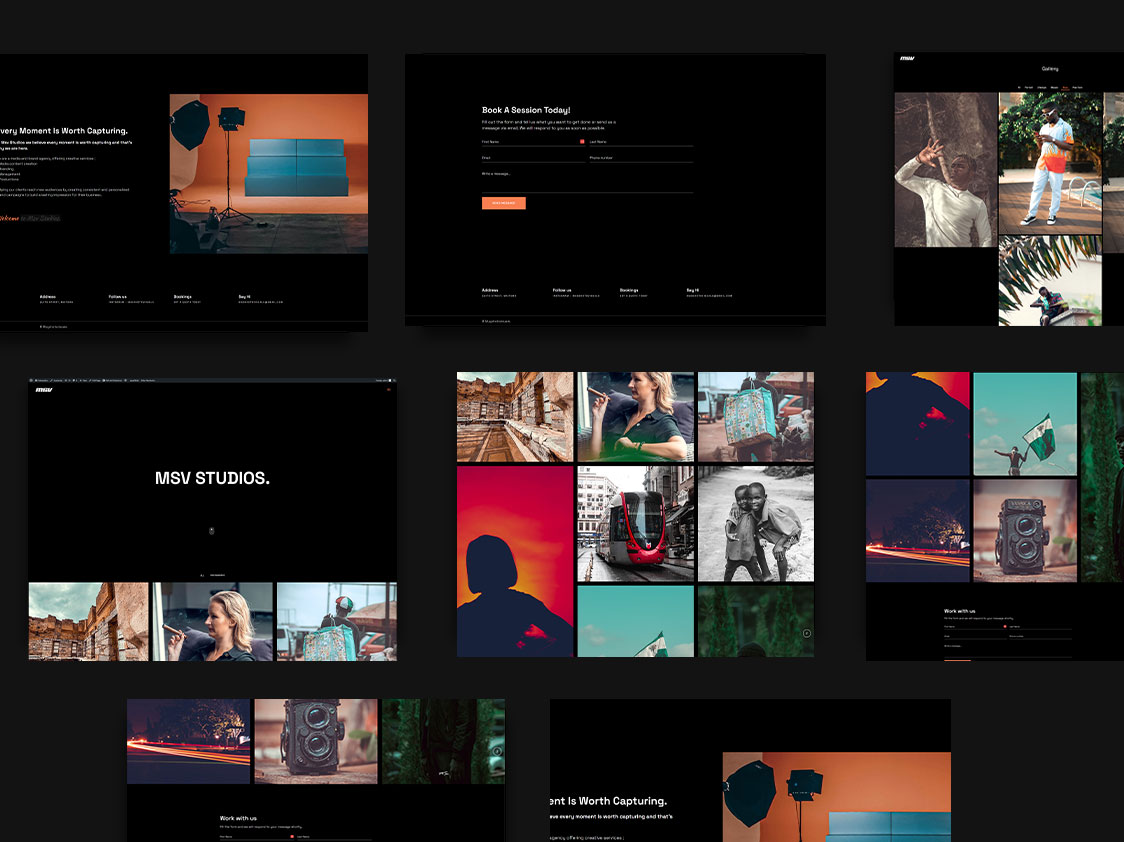Click the scroll indicator icon under MSV STUDIOS heading
The image size is (1124, 842).
212,531
